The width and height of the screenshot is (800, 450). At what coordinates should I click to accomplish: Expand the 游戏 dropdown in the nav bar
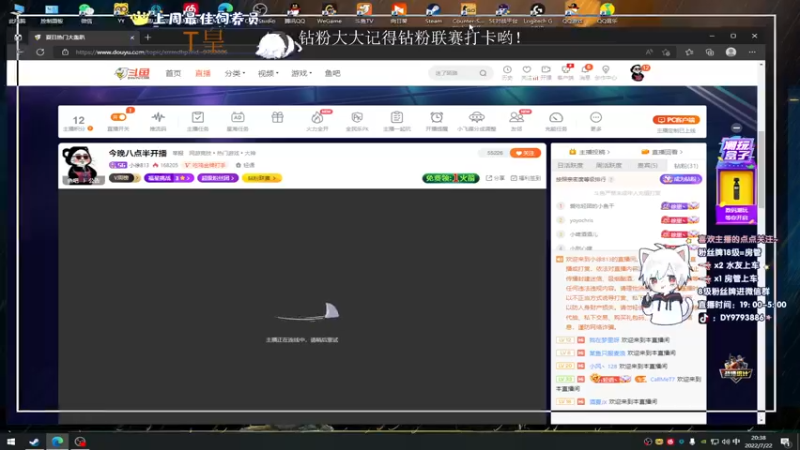tap(301, 73)
